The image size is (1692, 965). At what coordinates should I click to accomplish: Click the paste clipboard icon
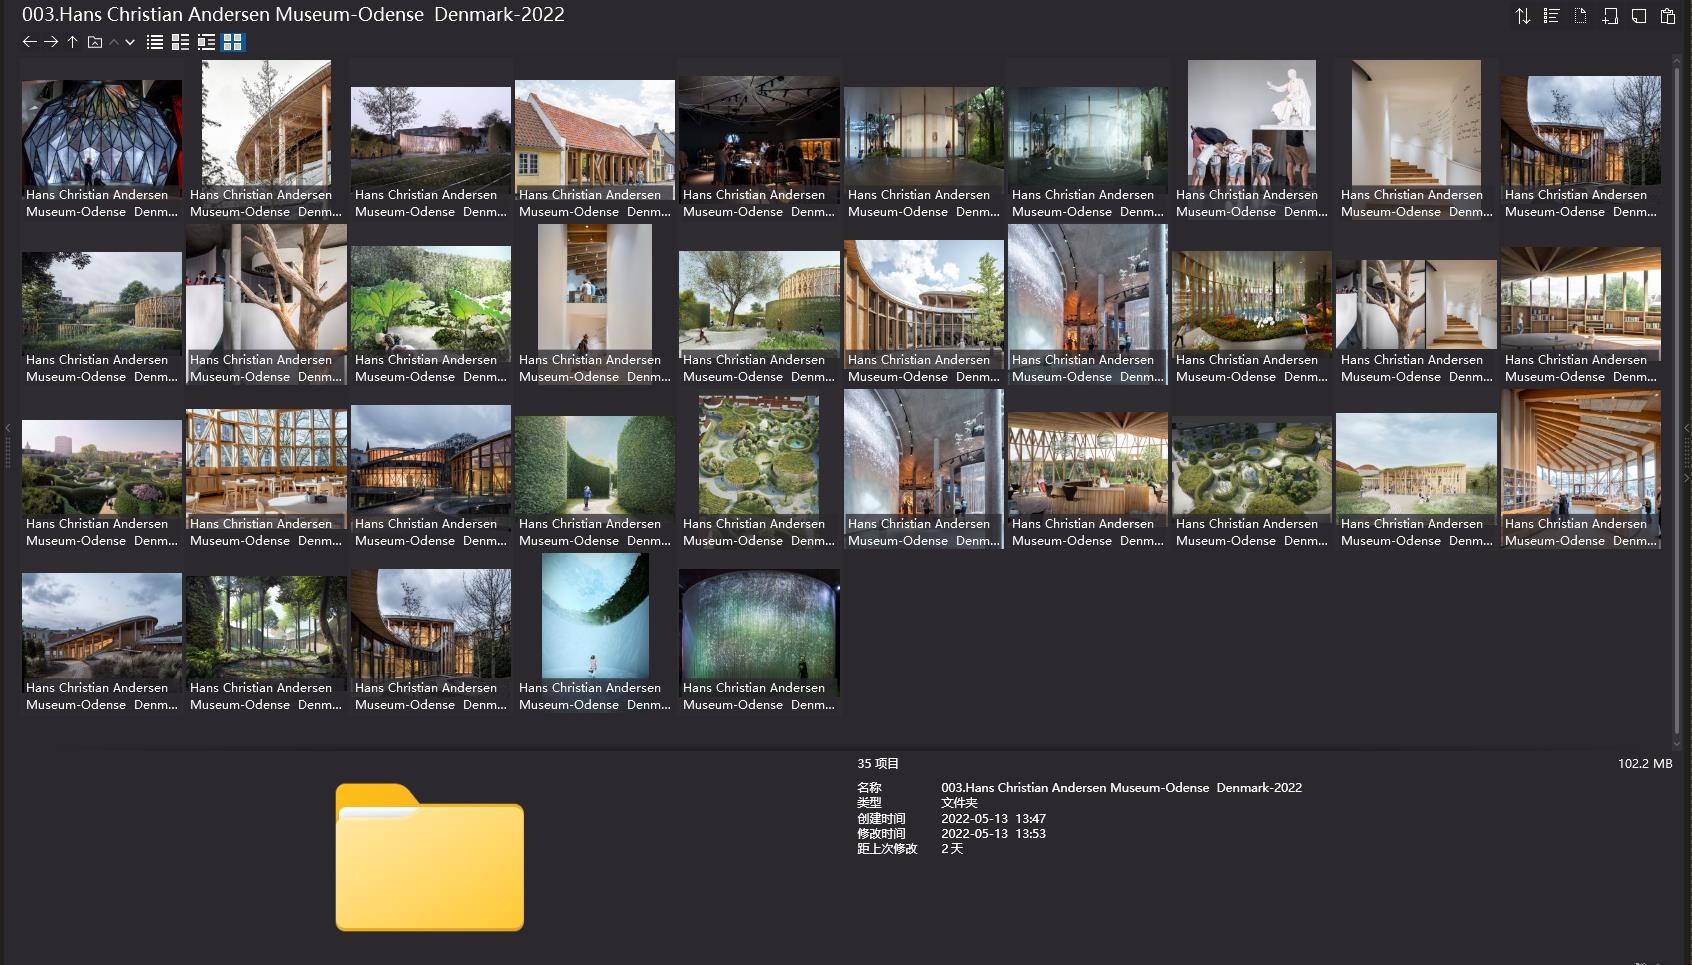point(1665,15)
